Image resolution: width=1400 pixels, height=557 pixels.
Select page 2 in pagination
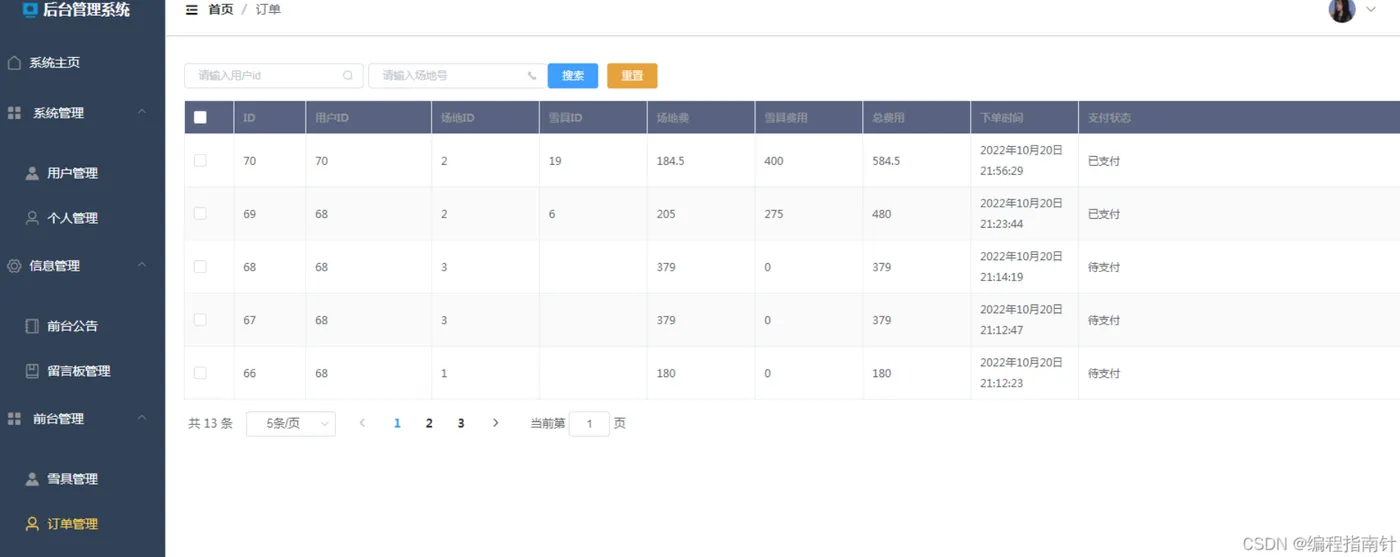429,423
